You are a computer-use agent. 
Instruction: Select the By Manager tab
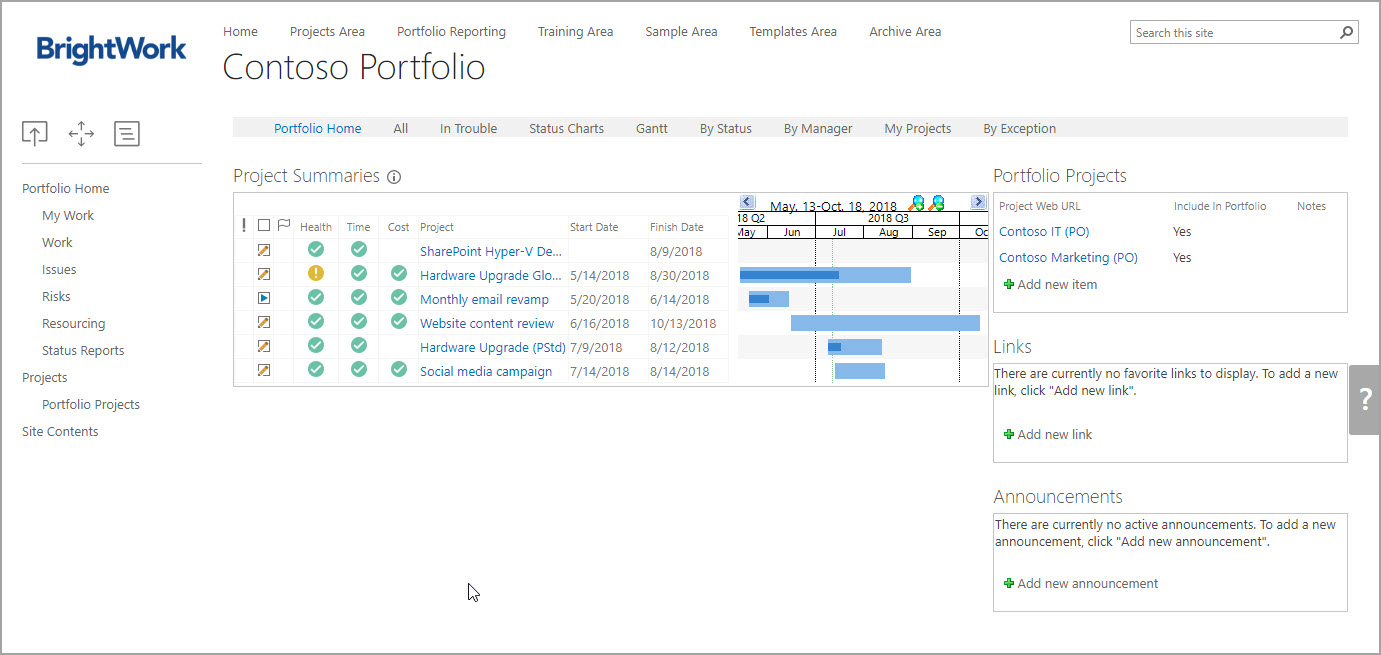point(818,128)
